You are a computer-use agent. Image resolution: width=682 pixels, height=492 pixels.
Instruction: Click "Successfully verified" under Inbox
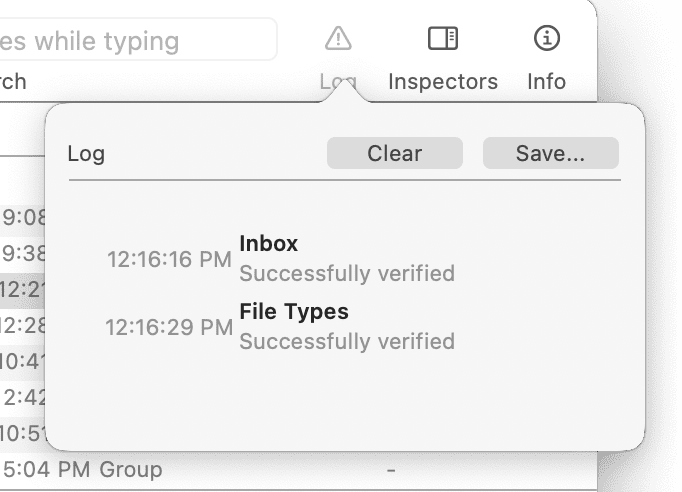pyautogui.click(x=347, y=273)
